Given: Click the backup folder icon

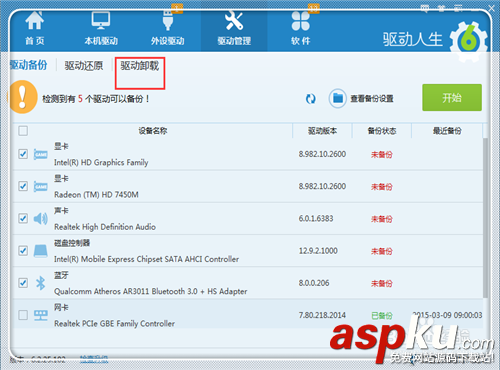Looking at the screenshot, I should [338, 98].
